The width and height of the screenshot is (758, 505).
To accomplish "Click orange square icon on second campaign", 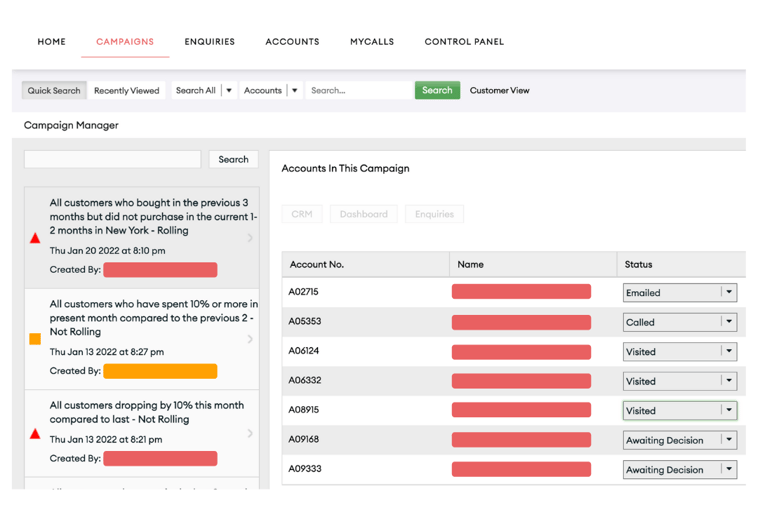I will tap(35, 339).
